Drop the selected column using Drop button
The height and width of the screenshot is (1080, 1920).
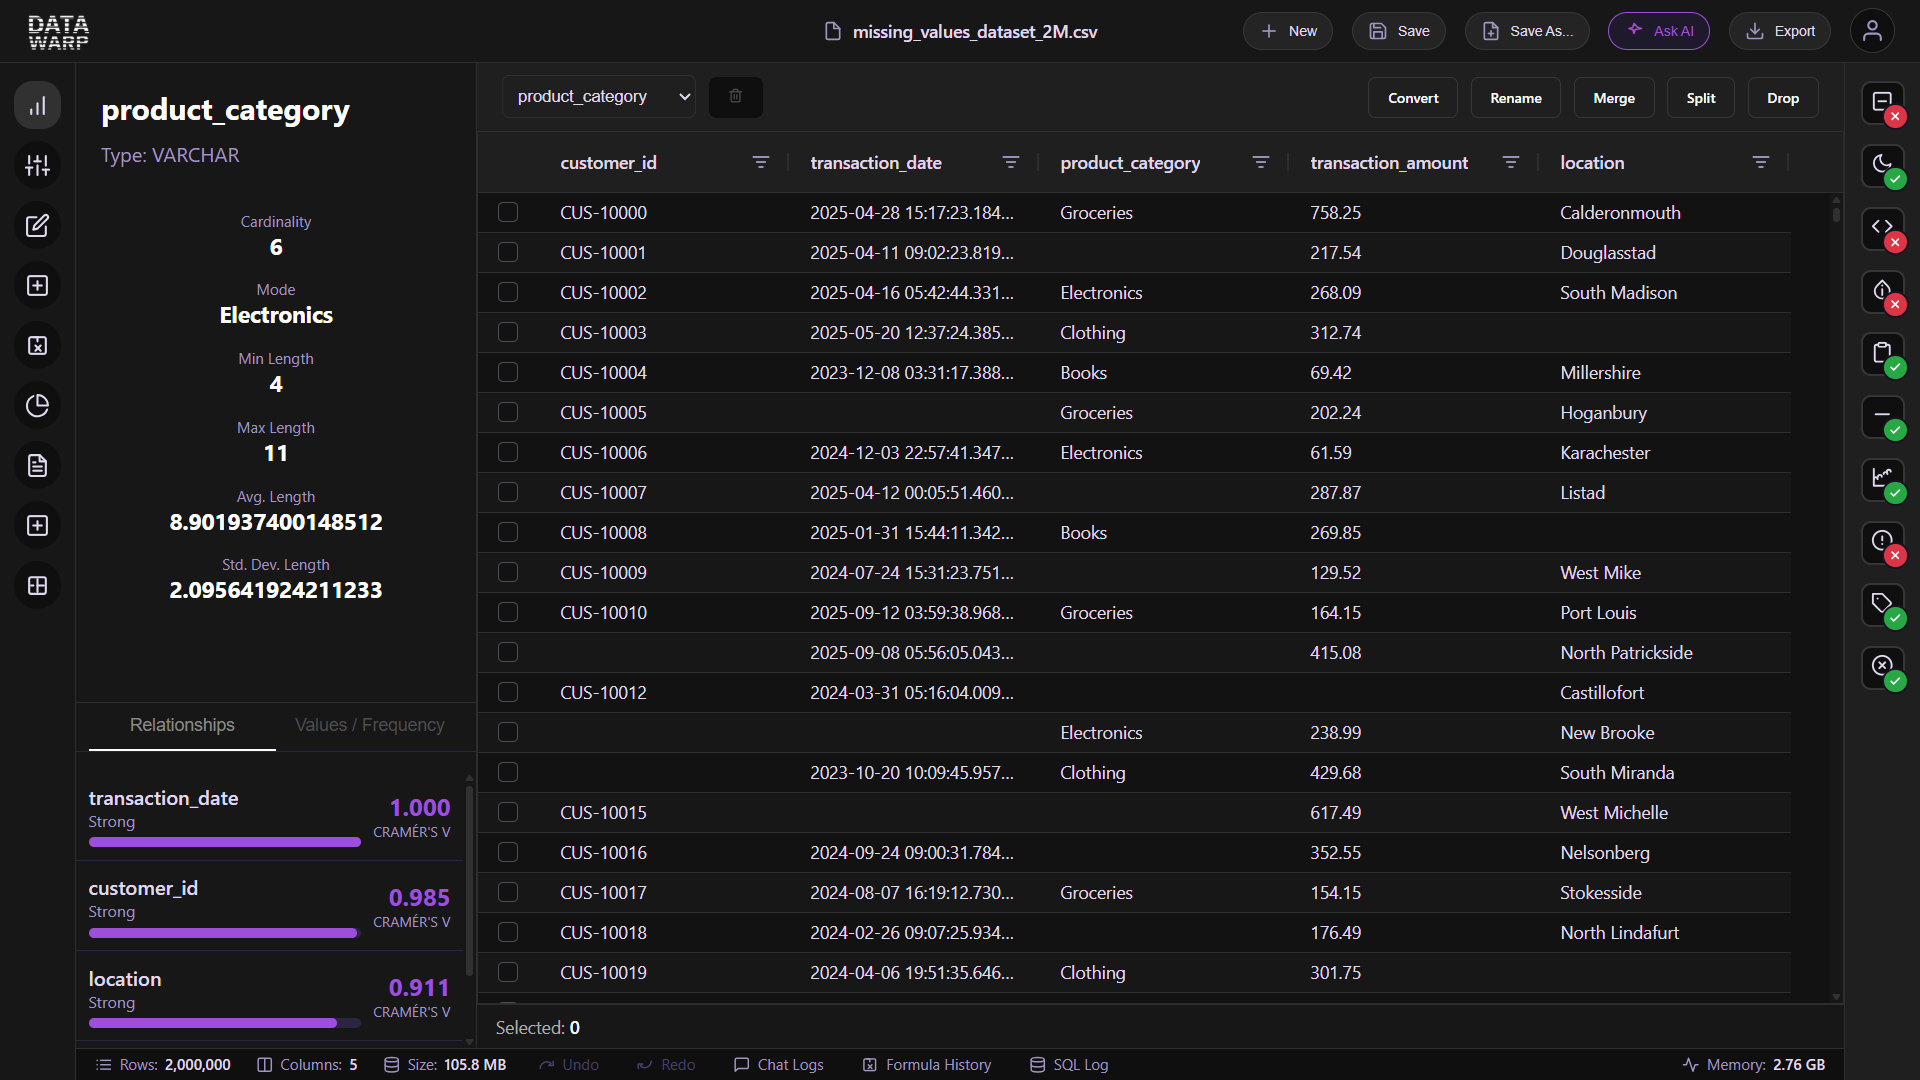(1783, 97)
